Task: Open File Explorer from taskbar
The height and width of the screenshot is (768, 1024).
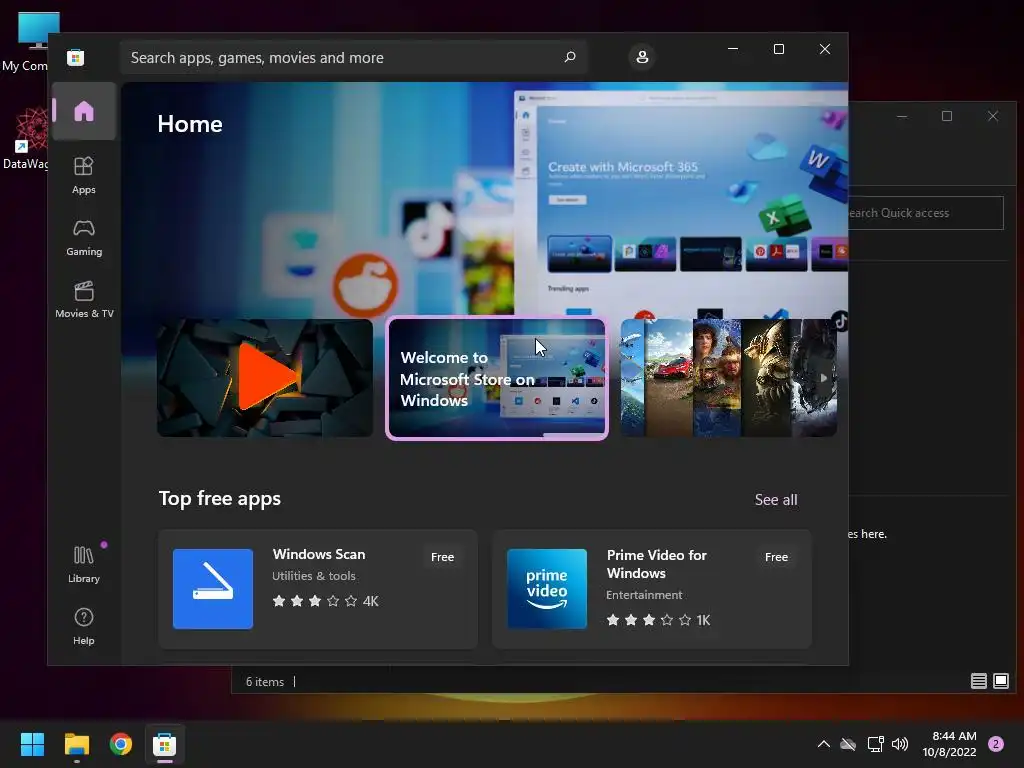Action: click(76, 744)
